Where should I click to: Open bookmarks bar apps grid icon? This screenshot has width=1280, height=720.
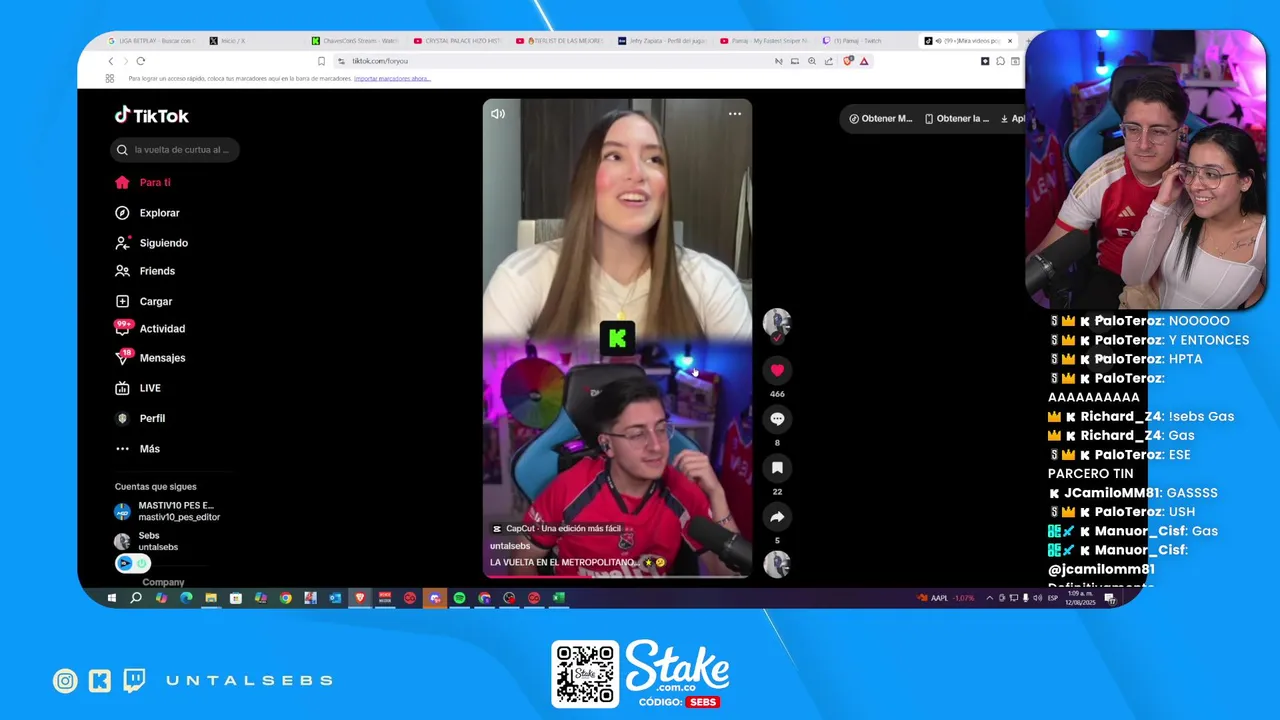[x=109, y=78]
